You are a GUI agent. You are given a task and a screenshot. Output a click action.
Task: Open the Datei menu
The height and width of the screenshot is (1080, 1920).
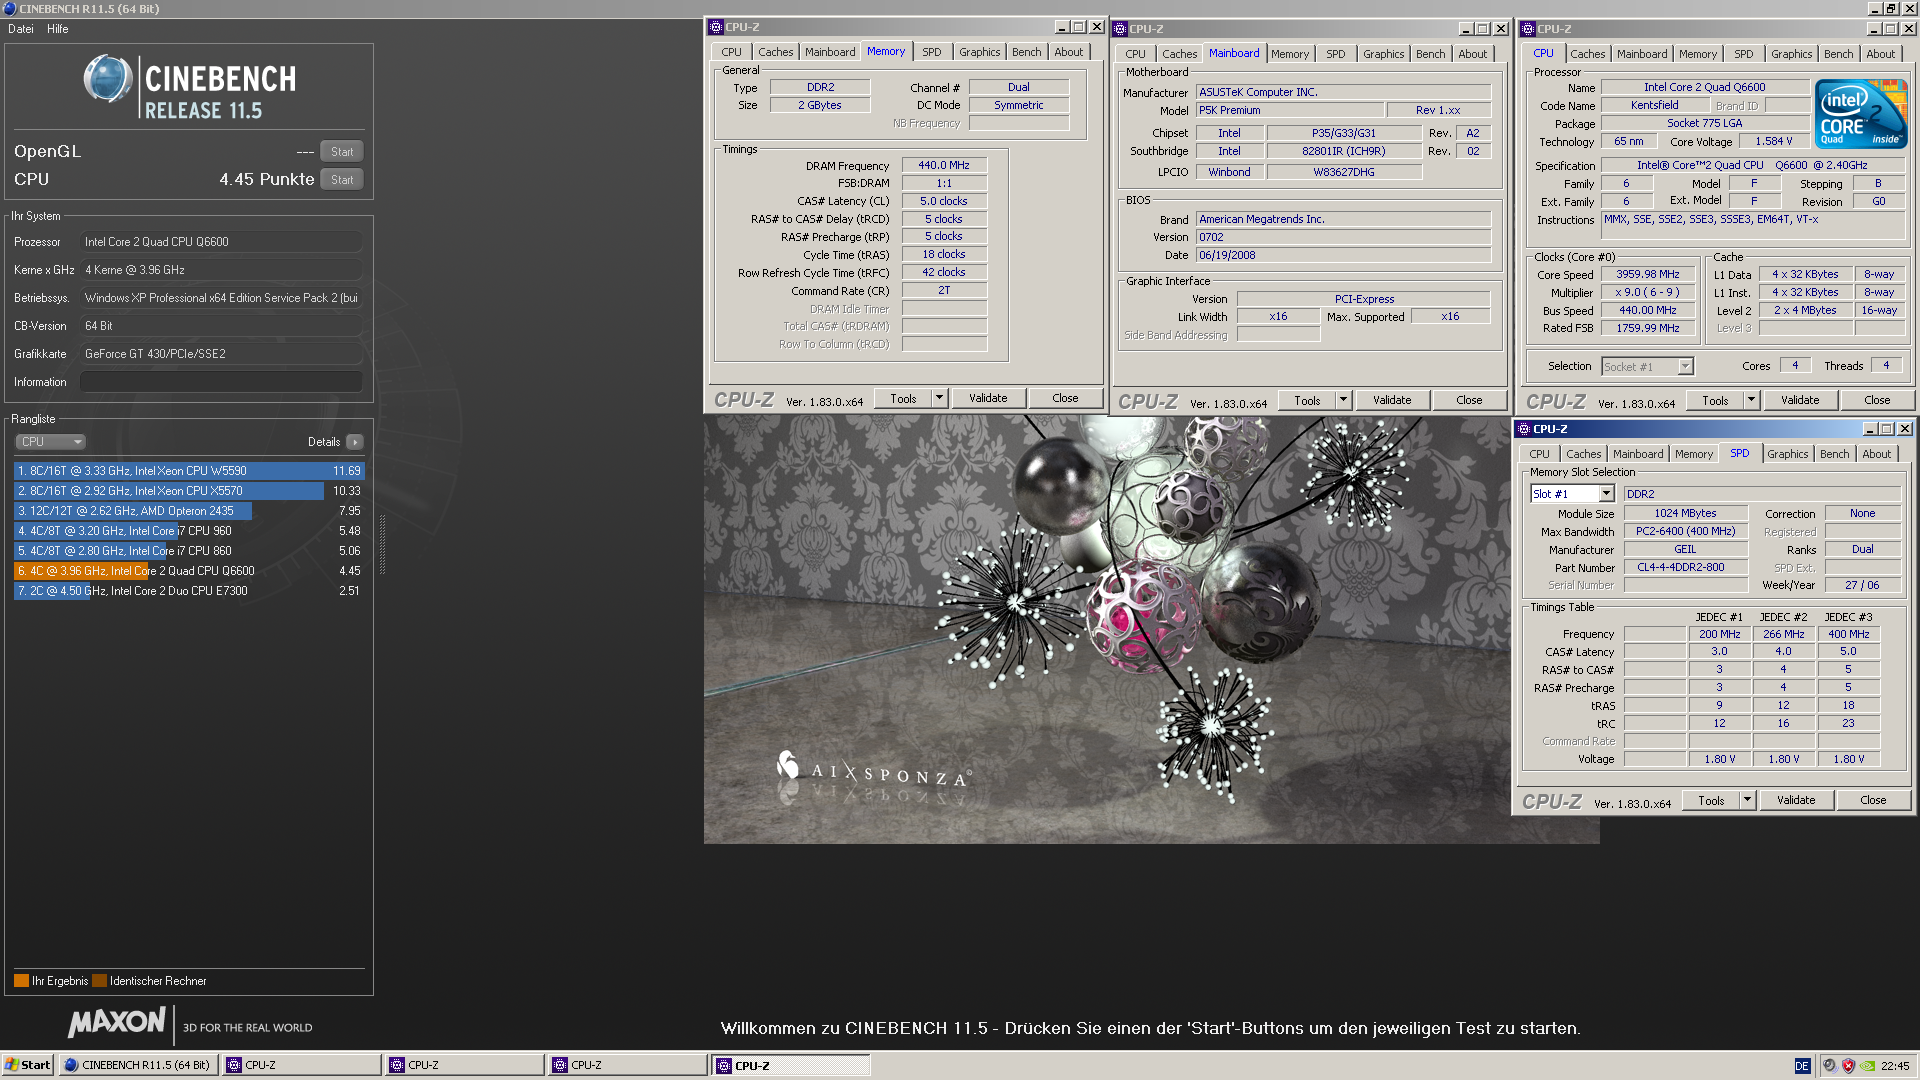[21, 29]
